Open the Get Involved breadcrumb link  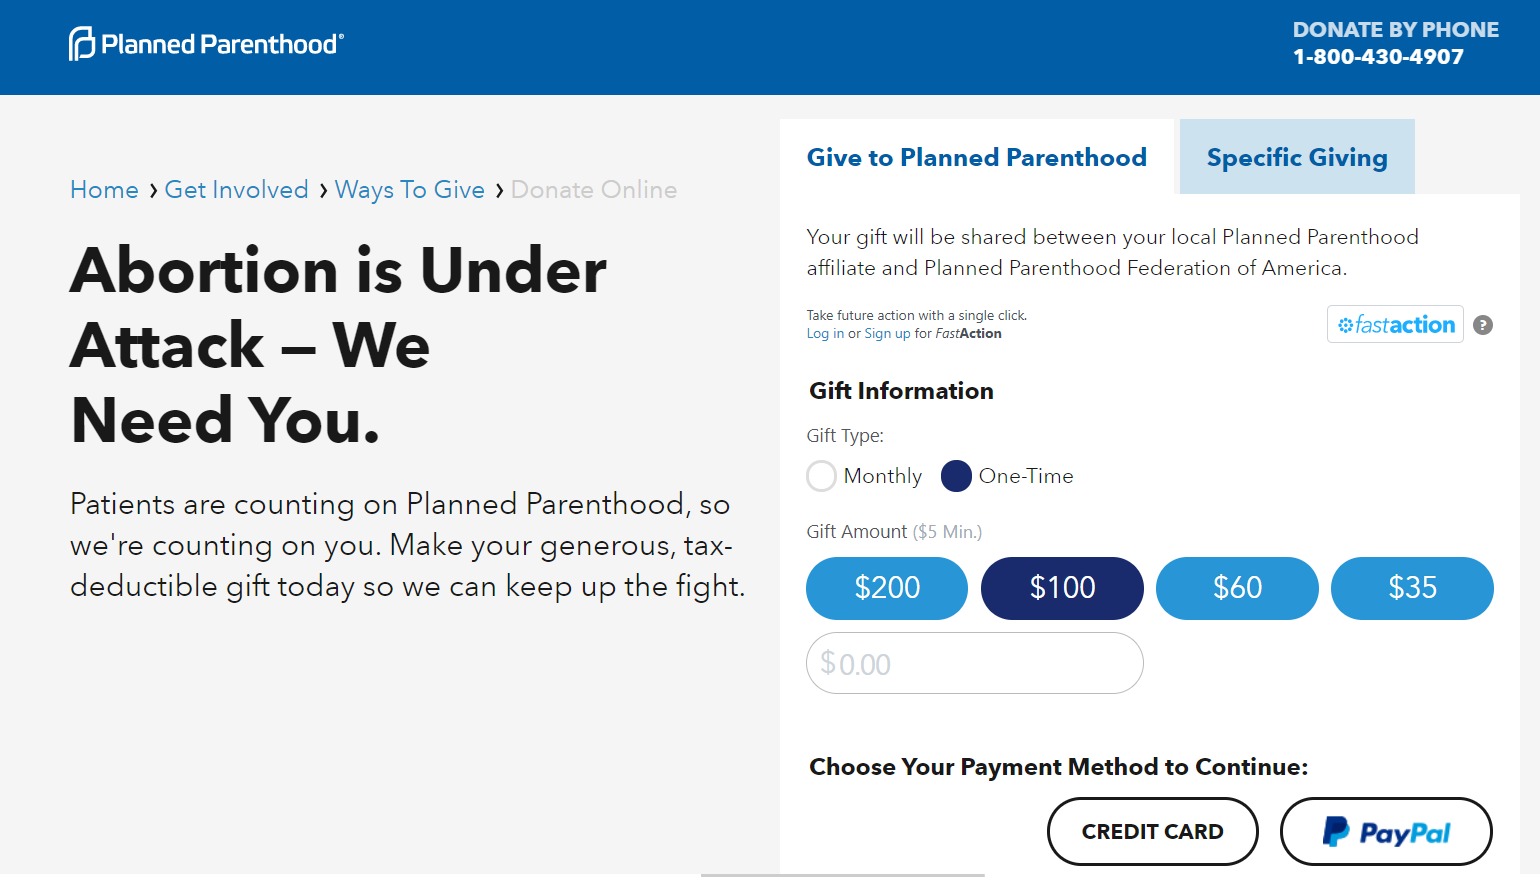coord(236,190)
